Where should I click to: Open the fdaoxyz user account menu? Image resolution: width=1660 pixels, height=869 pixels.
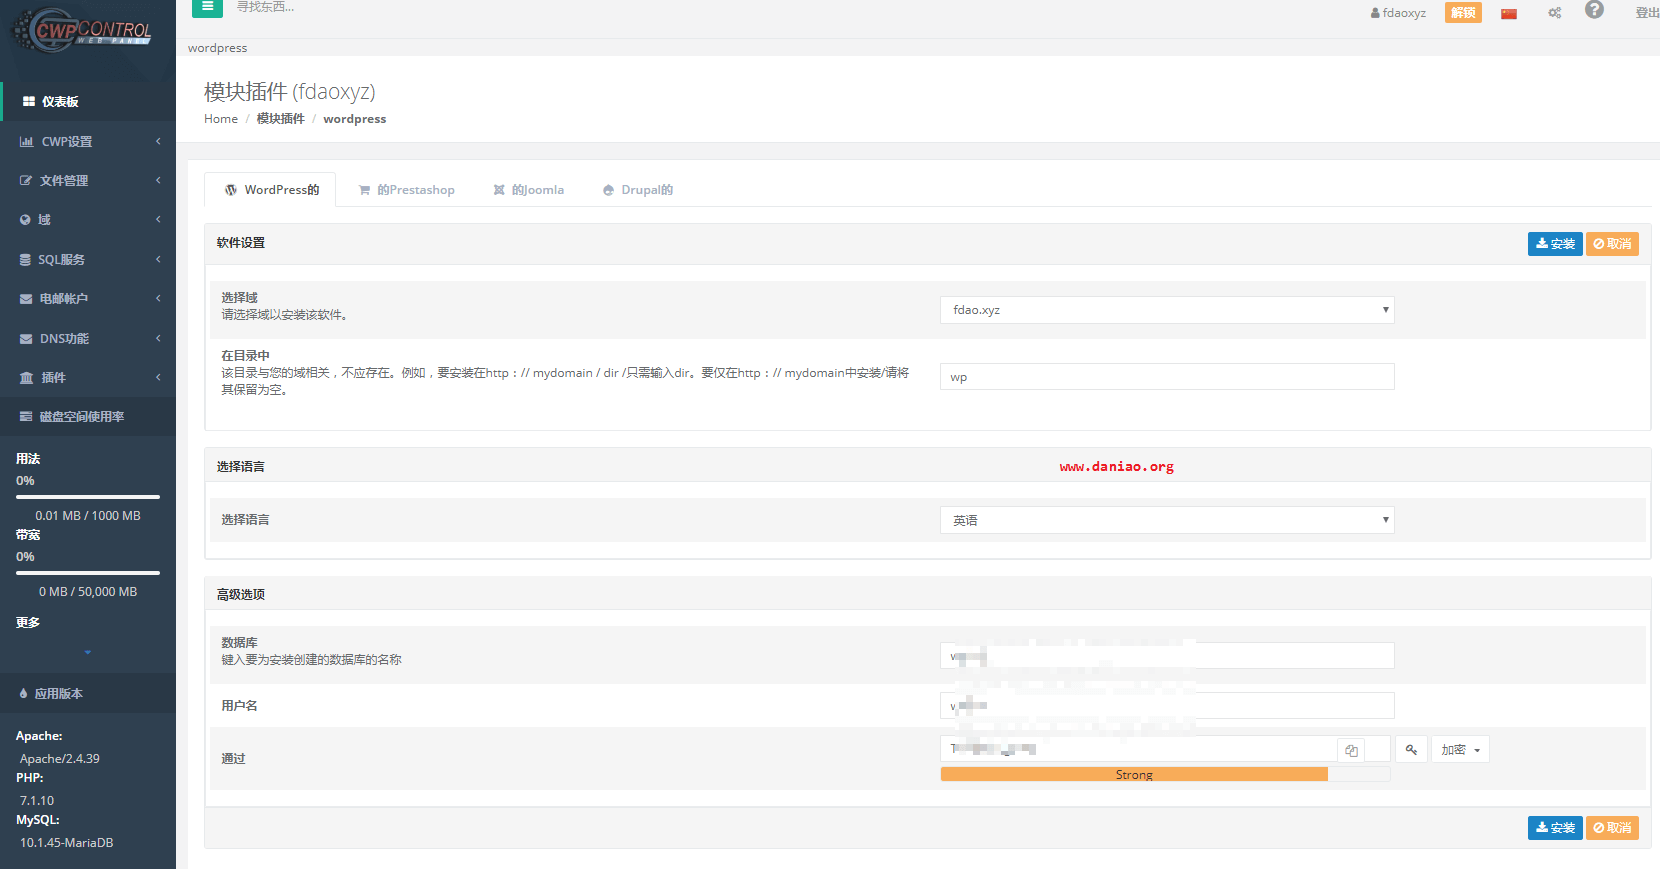coord(1398,13)
